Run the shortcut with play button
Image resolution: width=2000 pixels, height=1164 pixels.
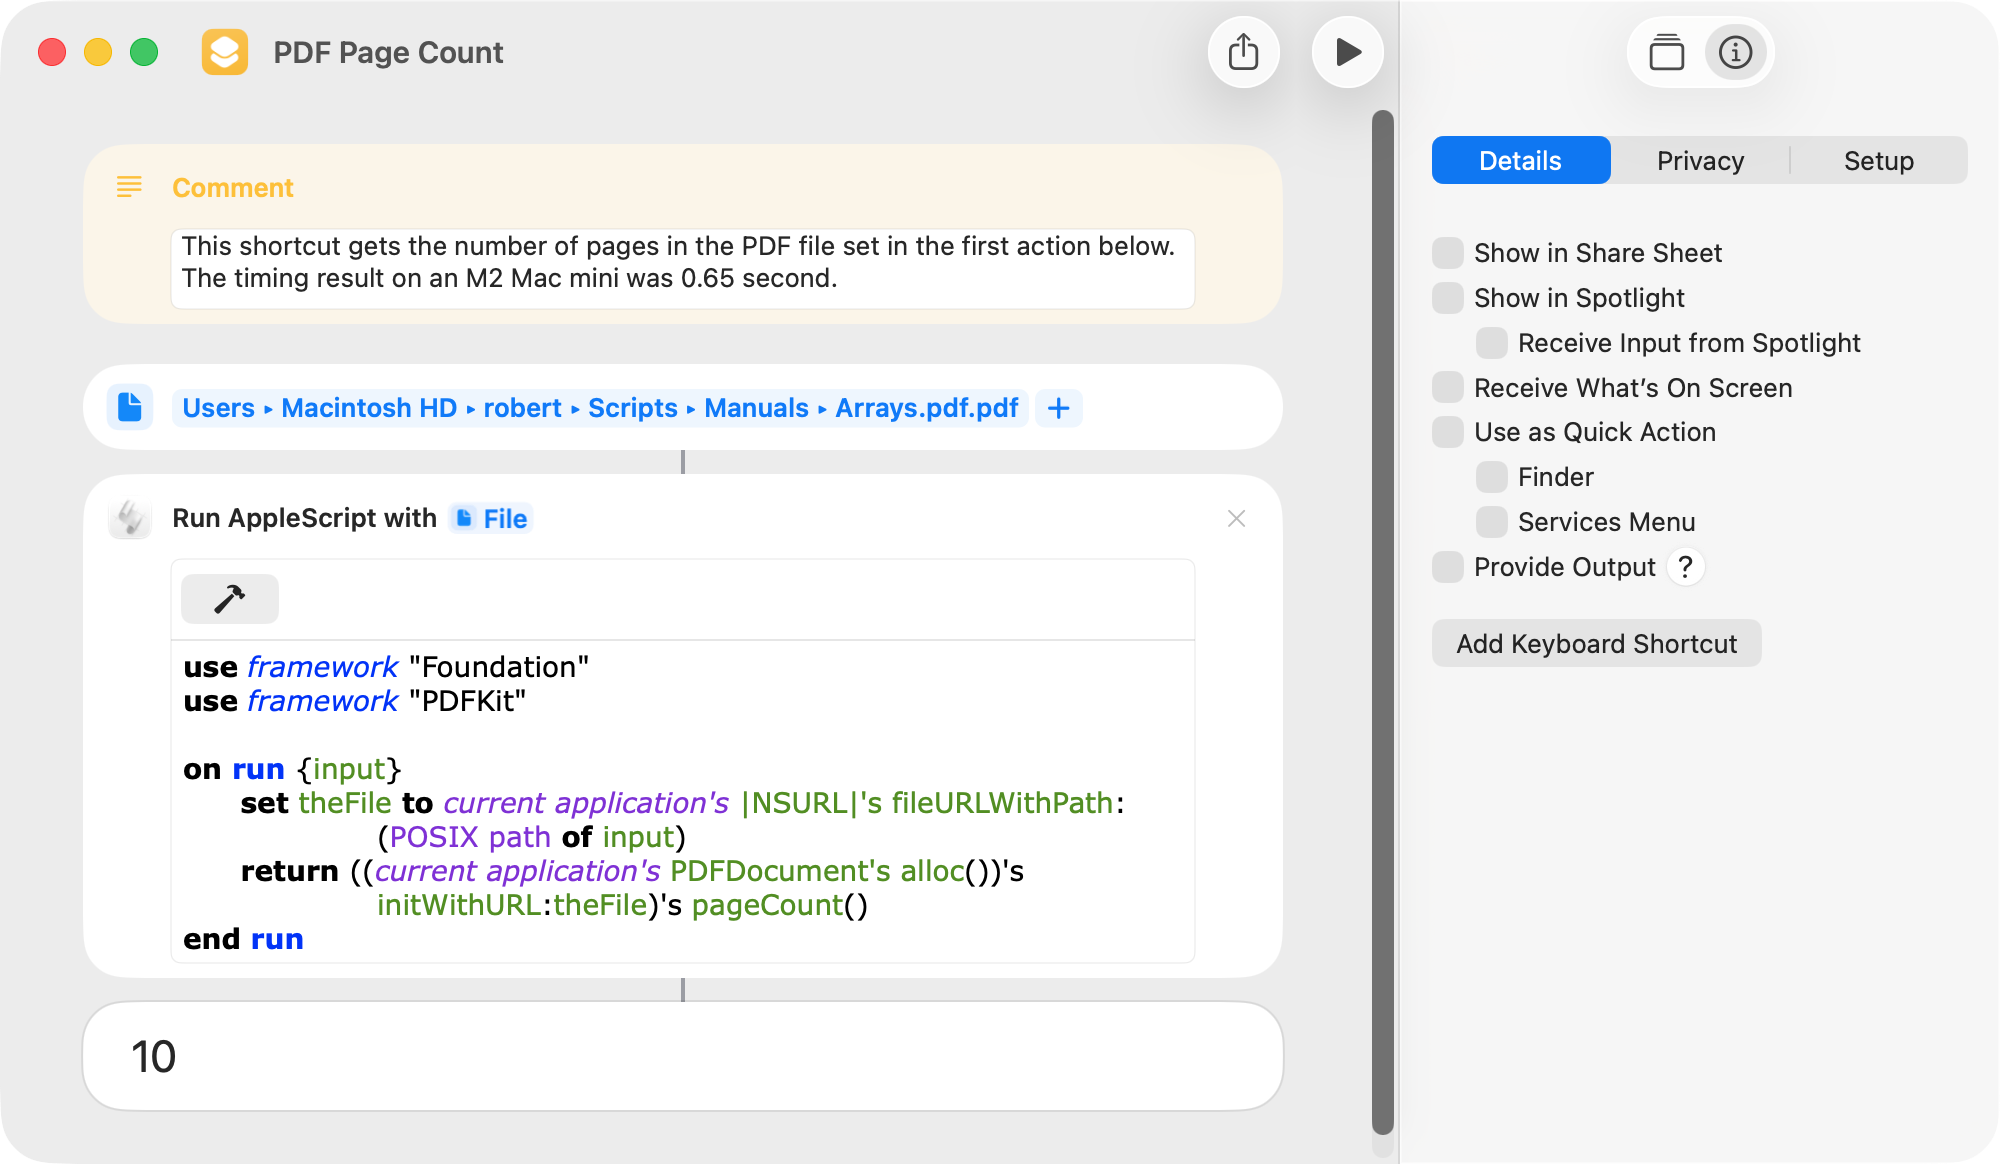[x=1347, y=52]
